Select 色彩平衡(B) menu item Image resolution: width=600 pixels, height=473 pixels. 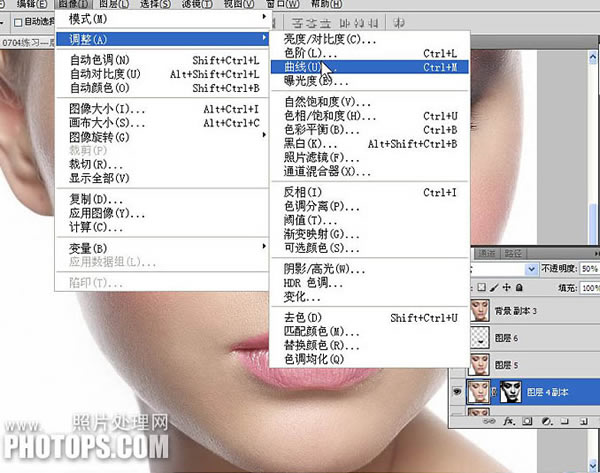tap(370, 130)
